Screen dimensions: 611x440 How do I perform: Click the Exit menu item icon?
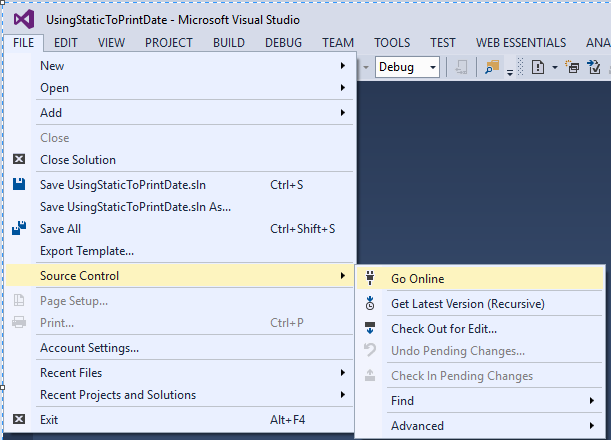pyautogui.click(x=18, y=420)
